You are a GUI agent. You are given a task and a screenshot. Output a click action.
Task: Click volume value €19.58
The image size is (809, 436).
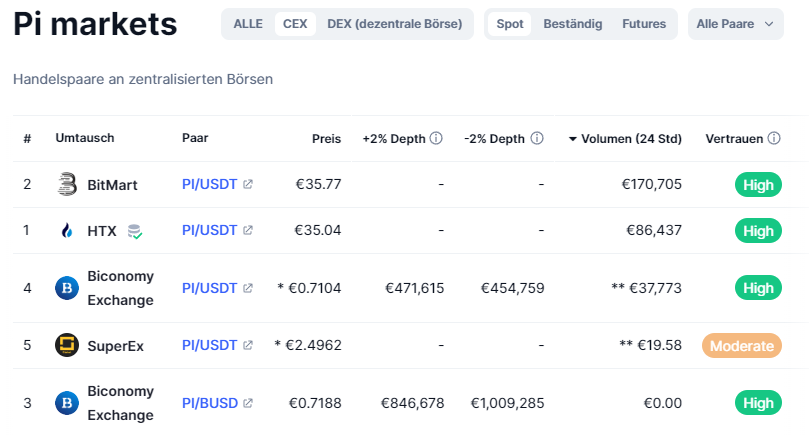pos(659,345)
